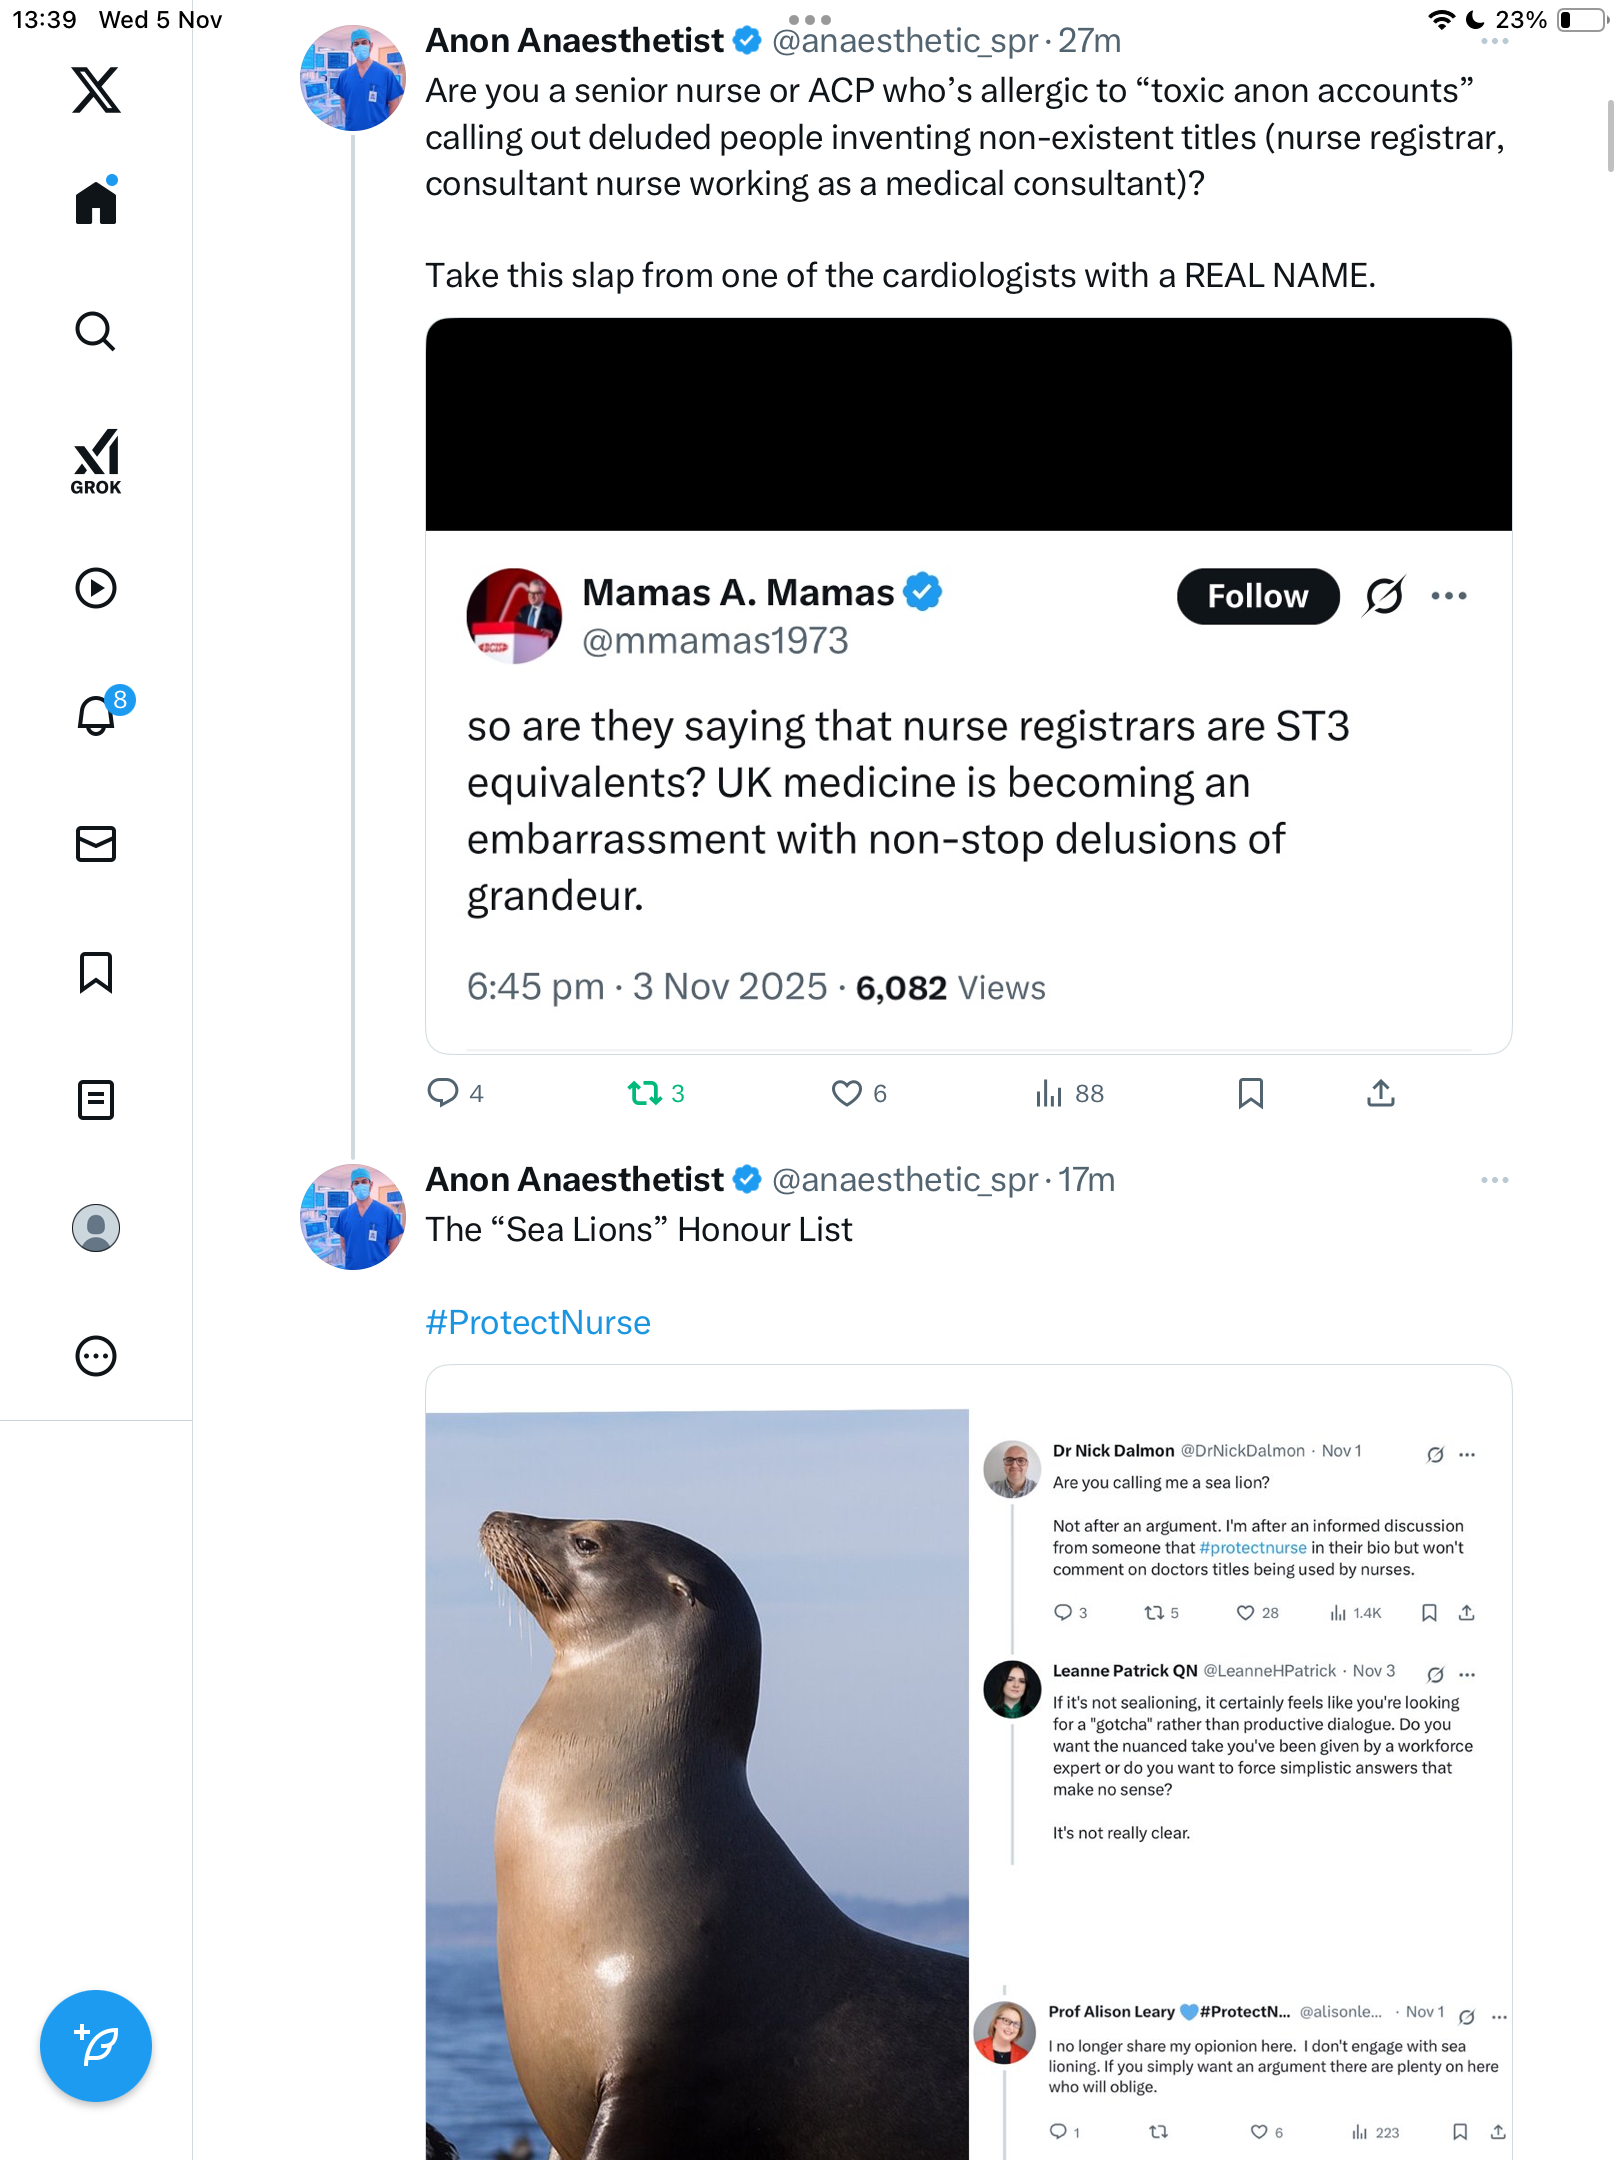The width and height of the screenshot is (1620, 2160).
Task: Open the sea lion image attachment
Action: 697,1780
